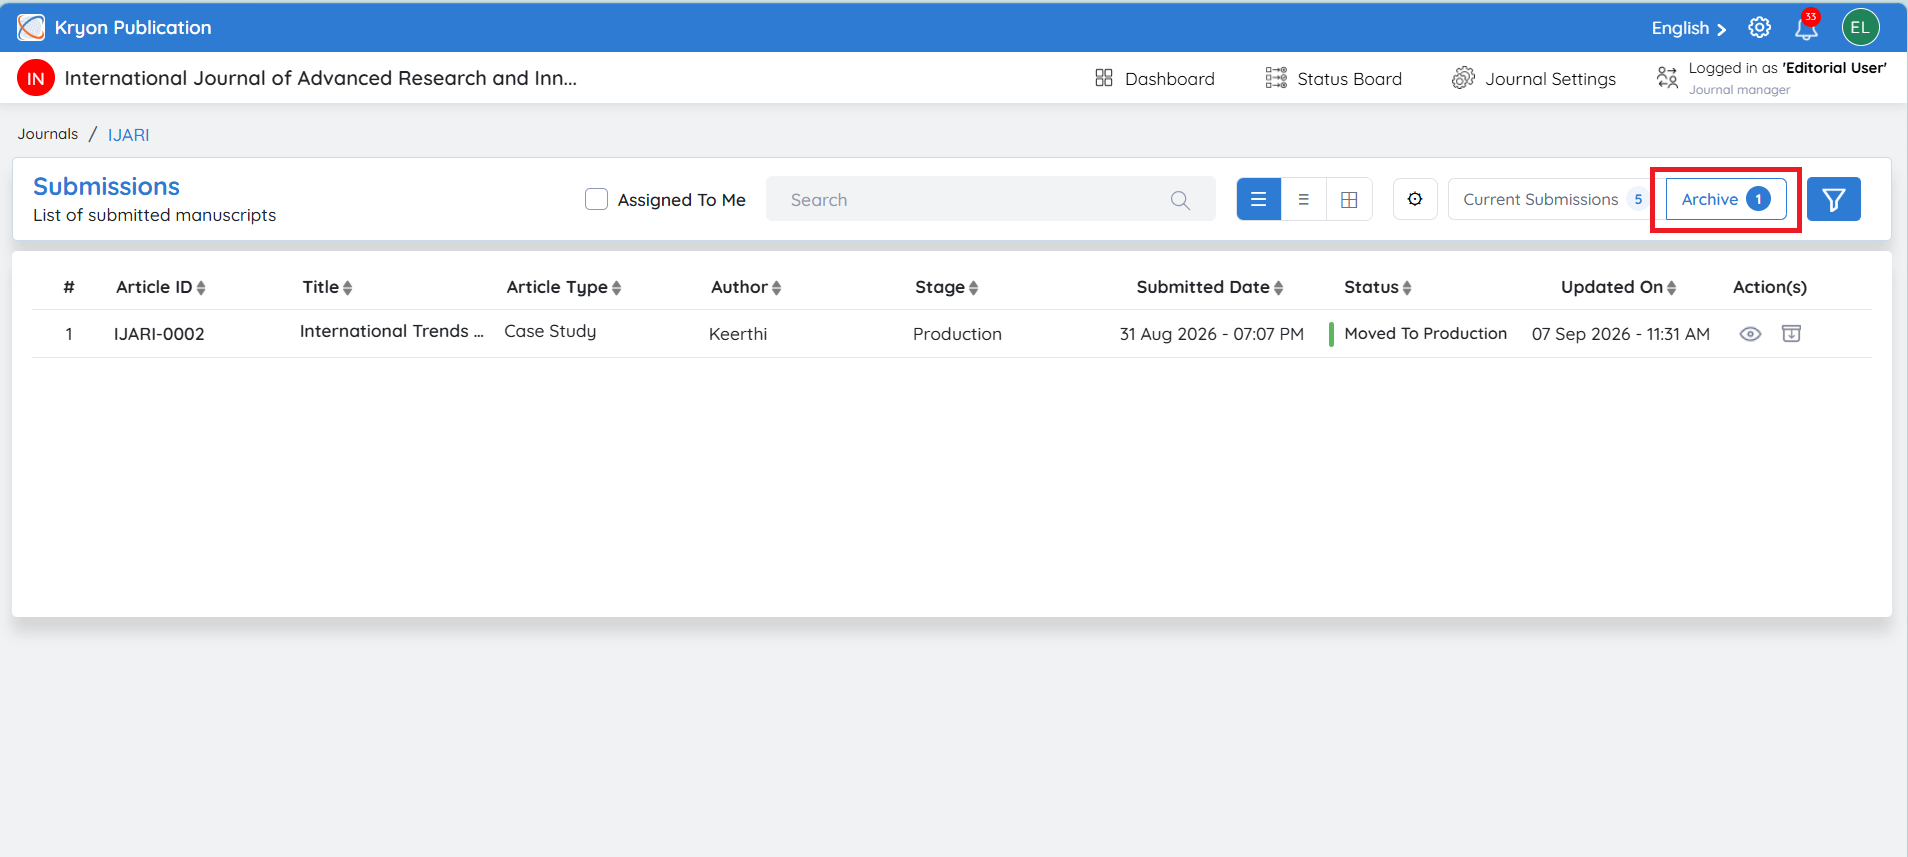Sort by Author column
The width and height of the screenshot is (1908, 857).
point(746,287)
